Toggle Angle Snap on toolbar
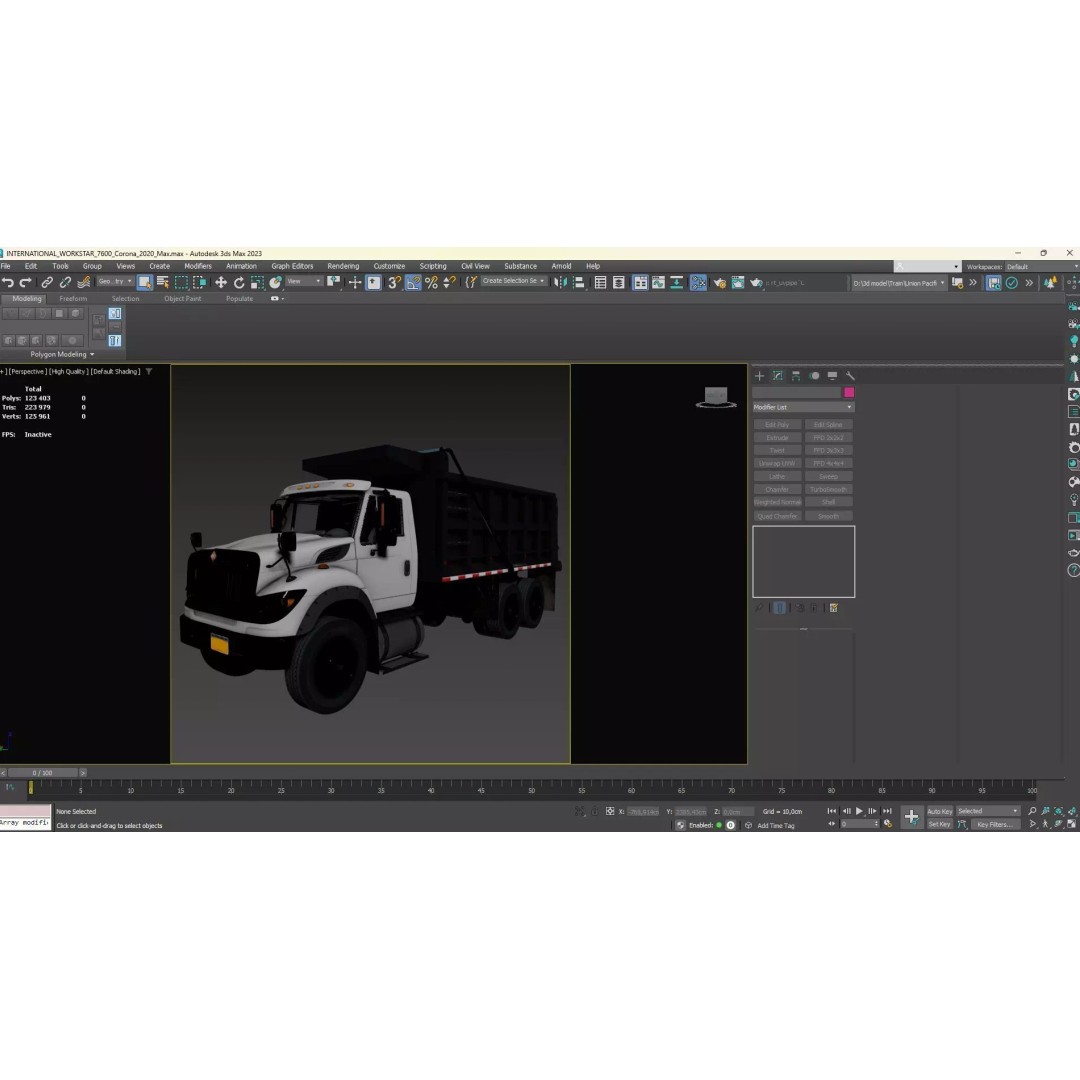Image resolution: width=1080 pixels, height=1080 pixels. [x=413, y=282]
